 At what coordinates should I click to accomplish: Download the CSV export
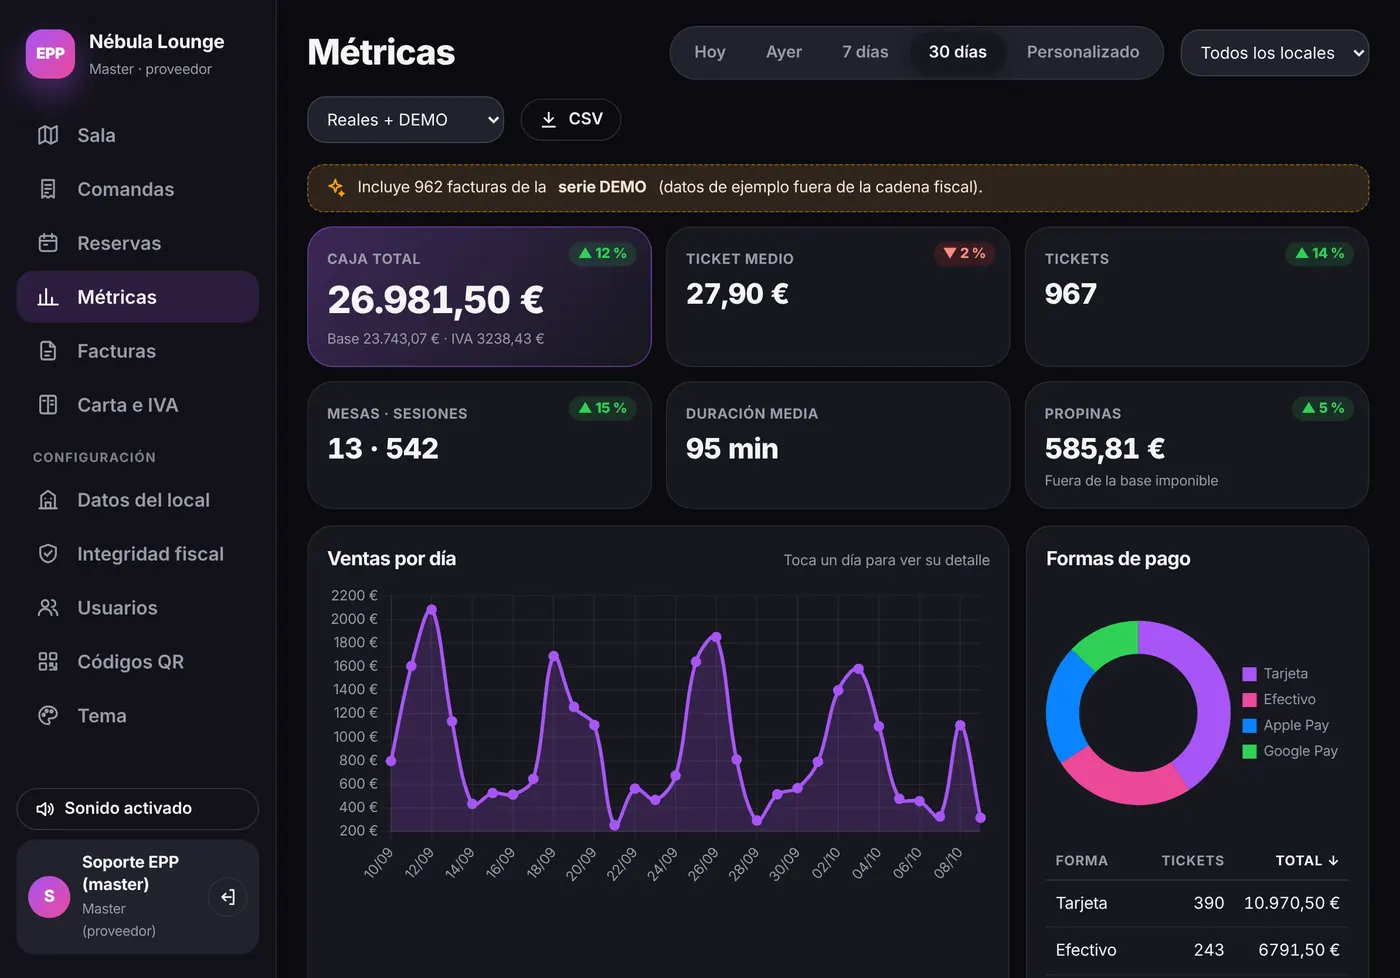point(571,119)
